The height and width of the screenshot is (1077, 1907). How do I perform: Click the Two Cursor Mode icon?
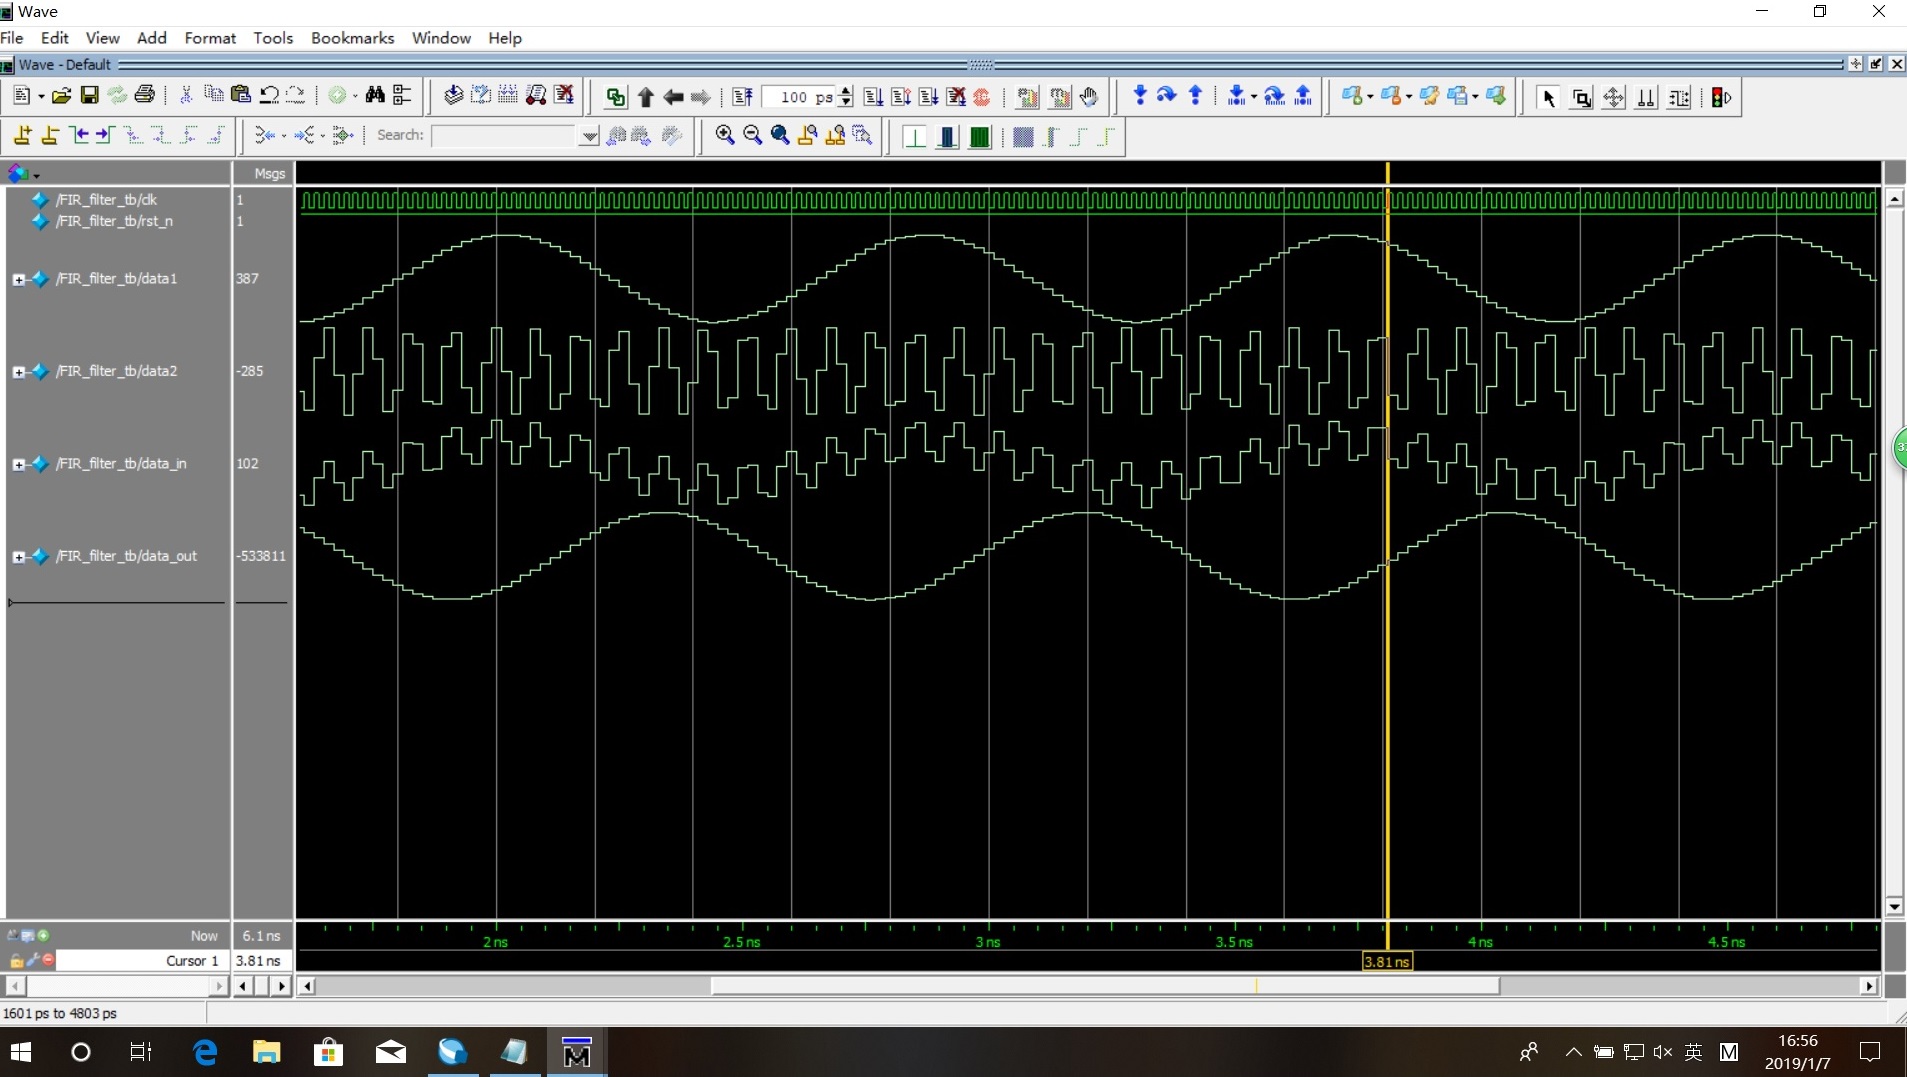tap(1646, 97)
